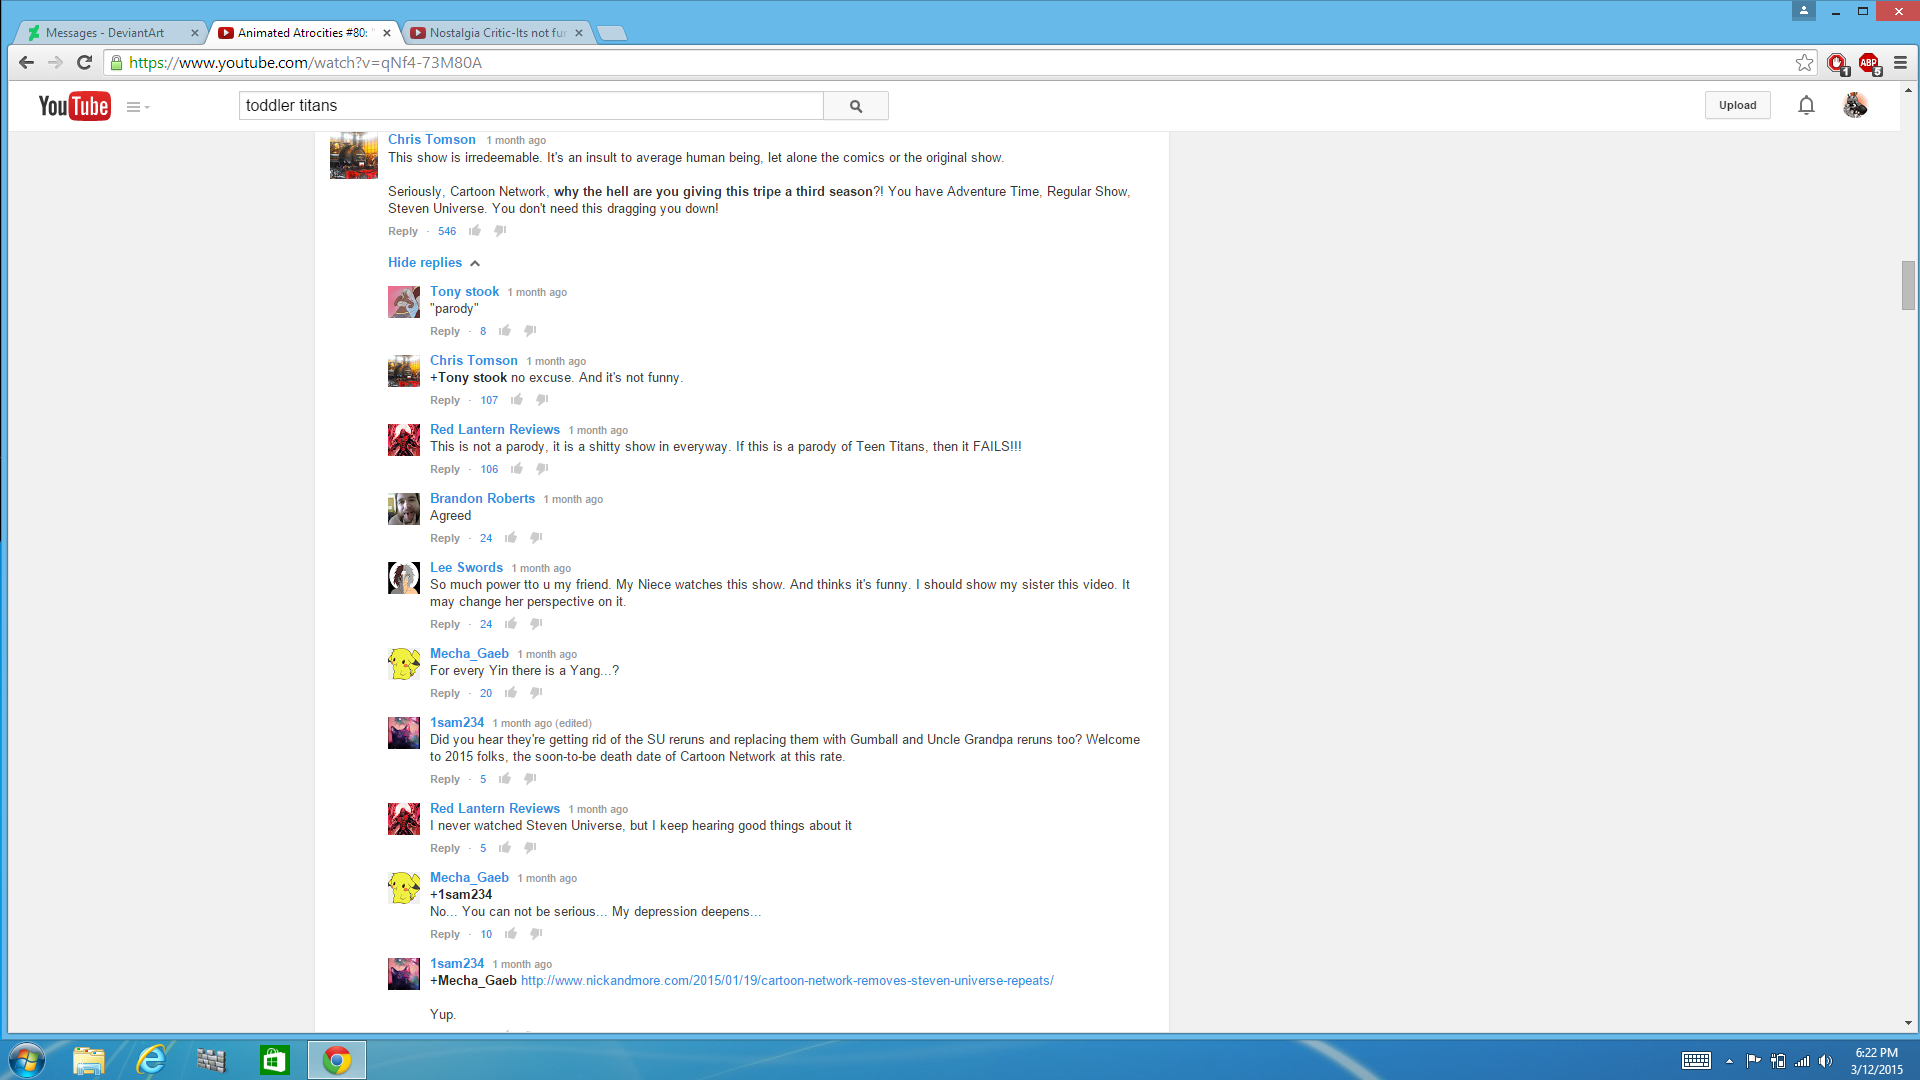1920x1080 pixels.
Task: Bookmark page with the star icon
Action: click(x=1804, y=62)
